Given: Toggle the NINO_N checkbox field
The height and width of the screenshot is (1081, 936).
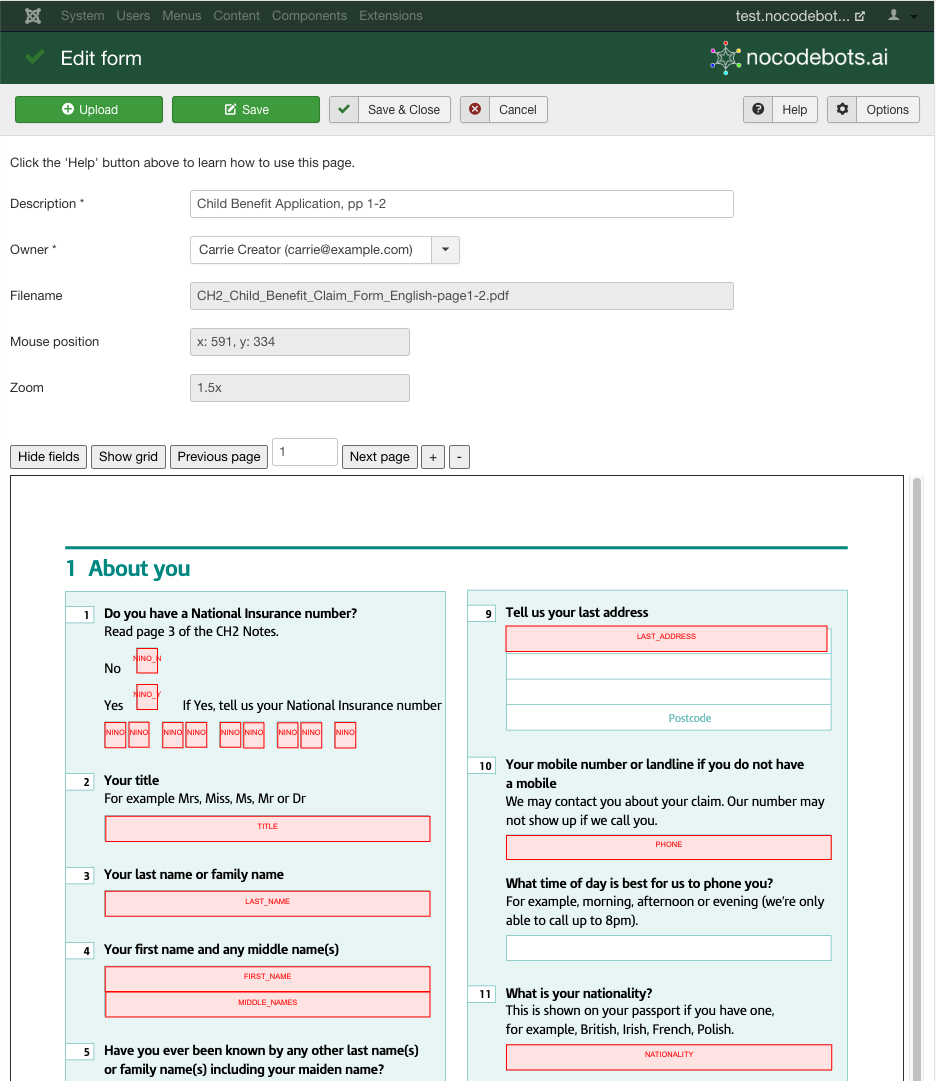Looking at the screenshot, I should [147, 660].
